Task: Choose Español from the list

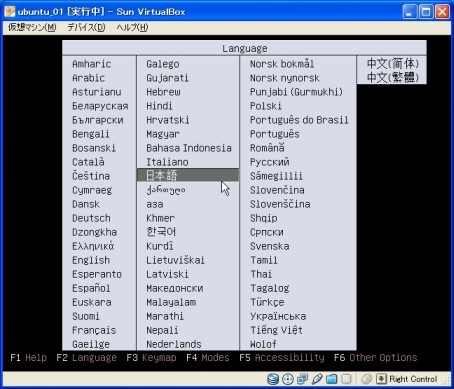Action: pyautogui.click(x=91, y=288)
